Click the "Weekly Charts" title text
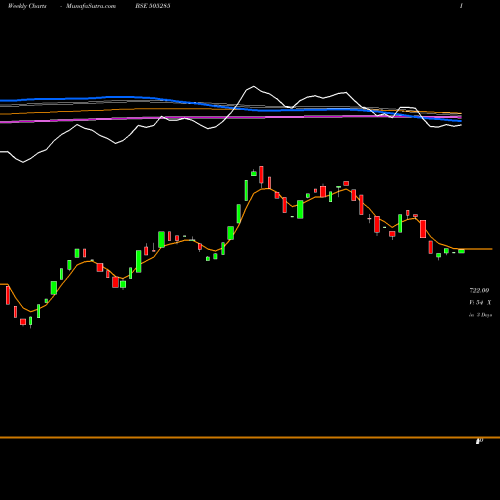 (x=27, y=6)
